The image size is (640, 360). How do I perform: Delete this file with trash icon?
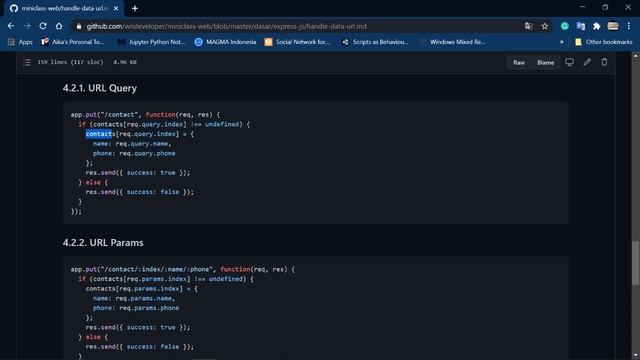[x=604, y=62]
